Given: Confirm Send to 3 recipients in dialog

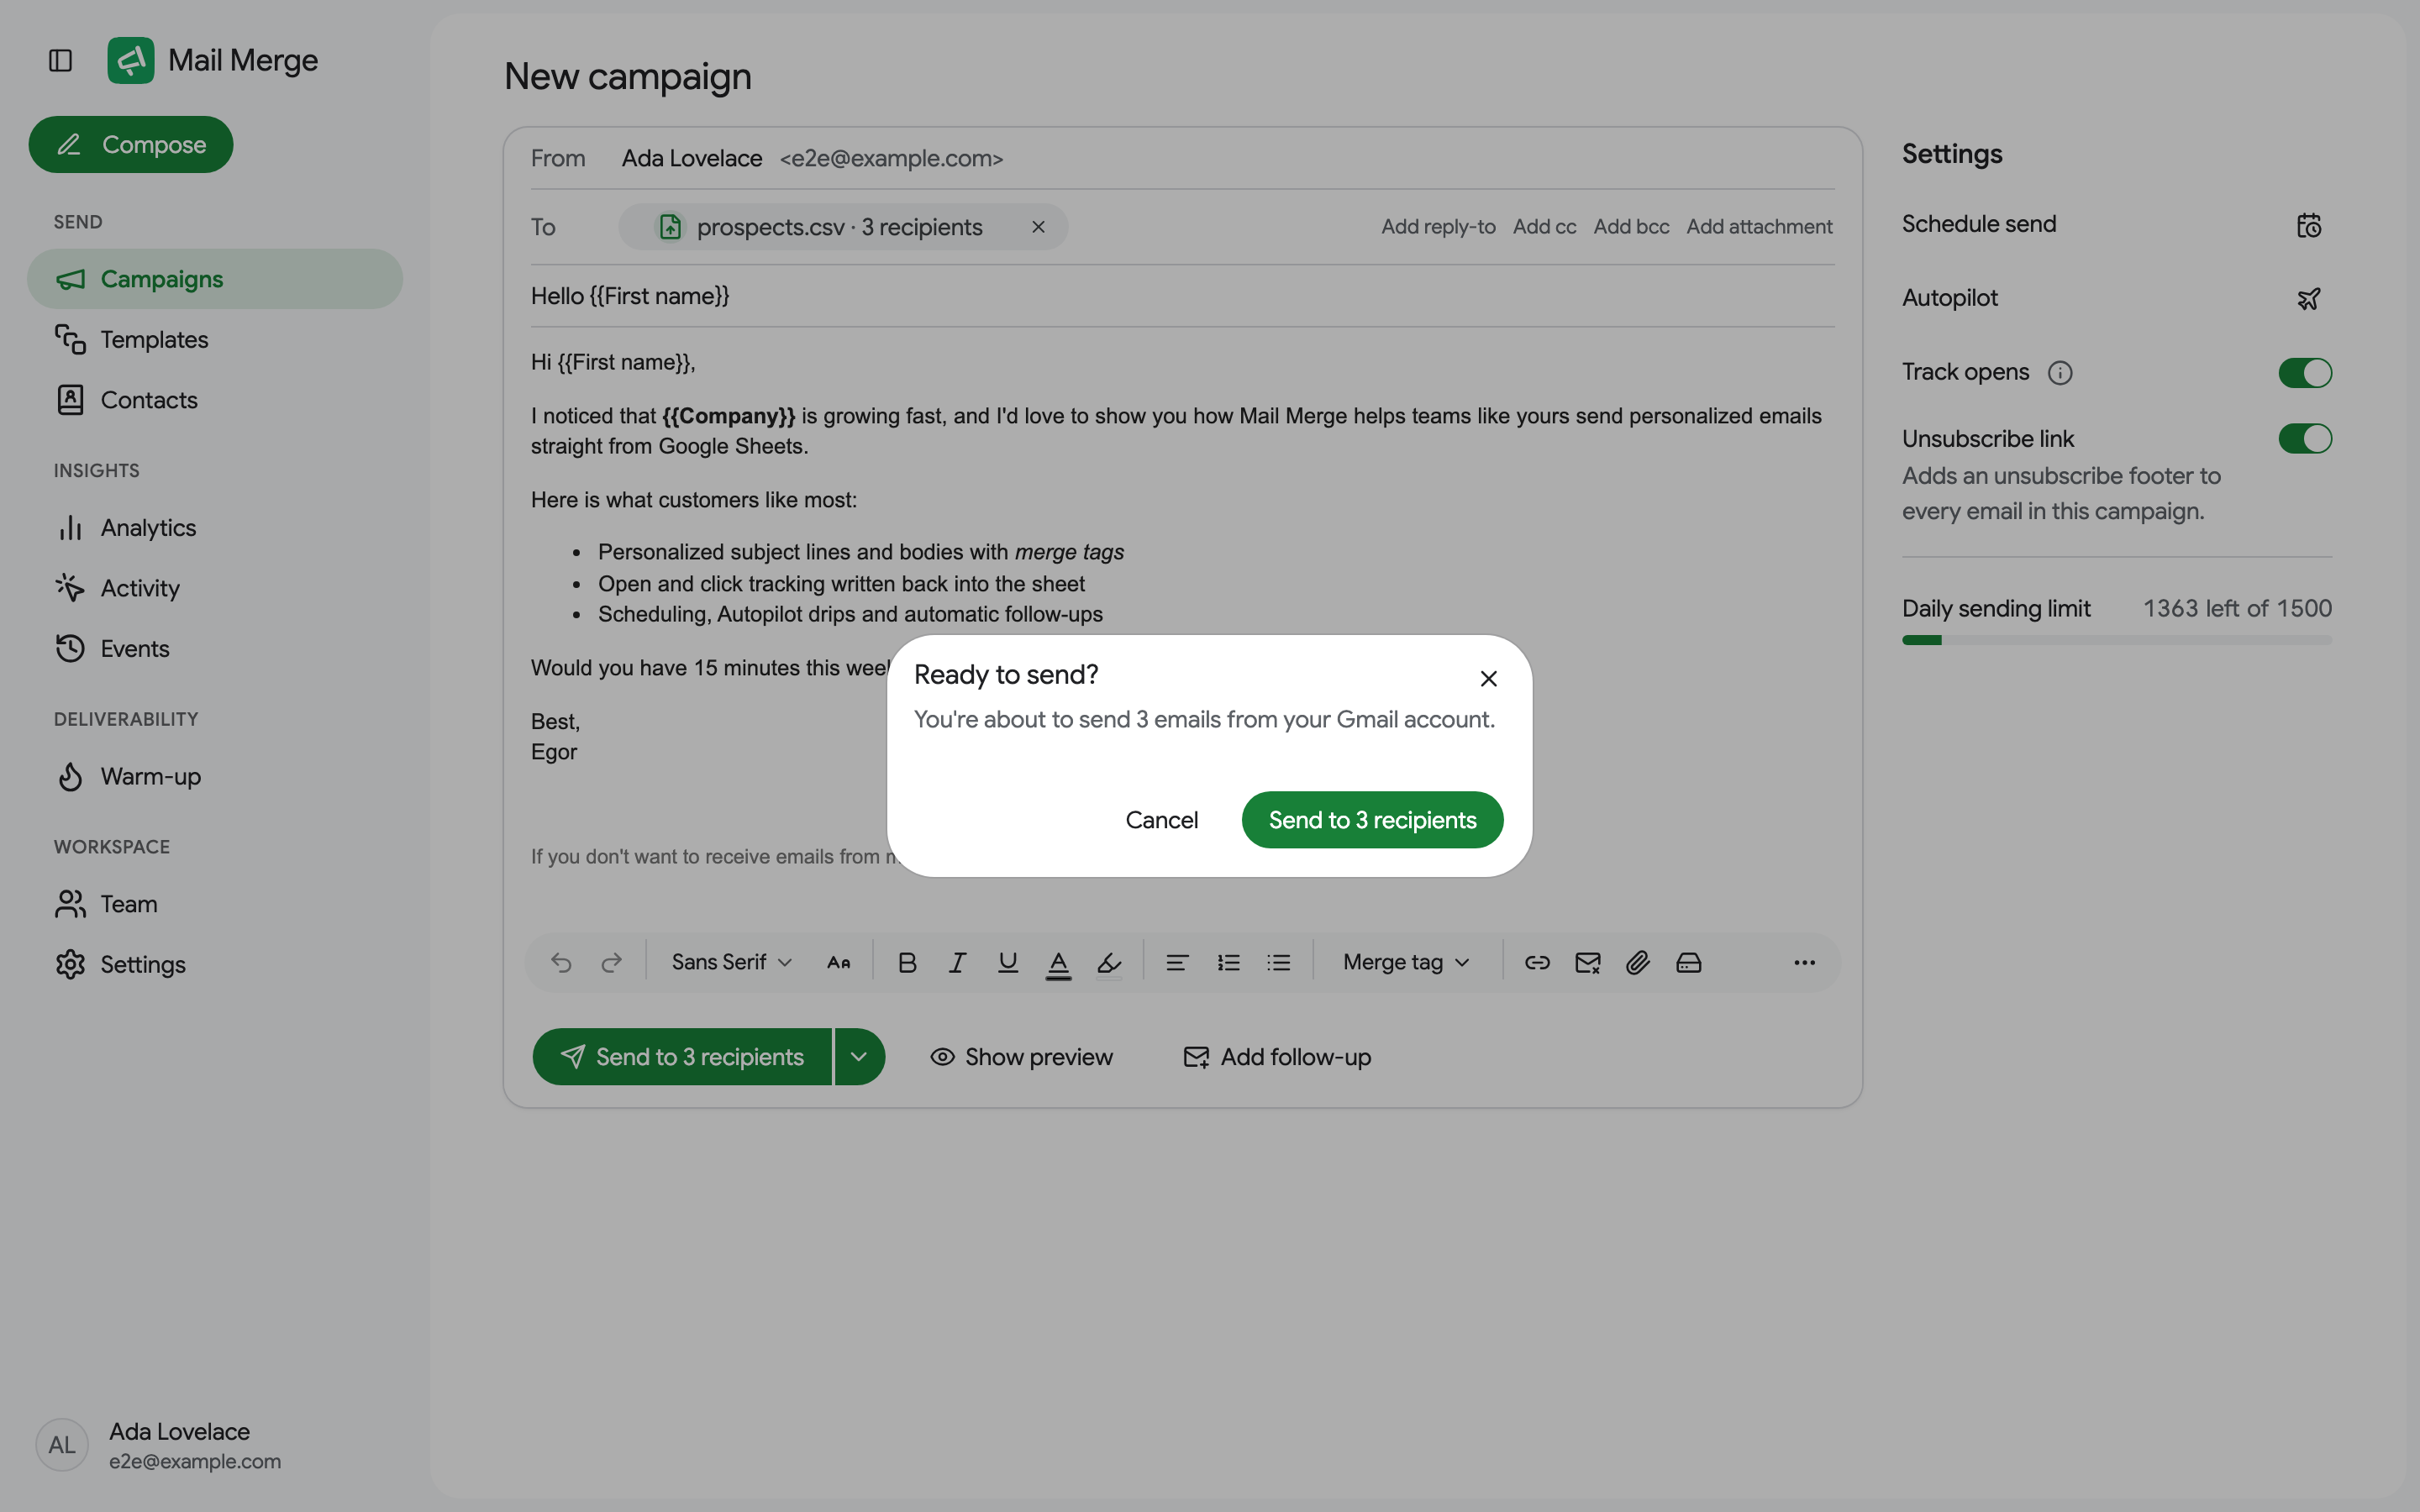Looking at the screenshot, I should tap(1372, 820).
